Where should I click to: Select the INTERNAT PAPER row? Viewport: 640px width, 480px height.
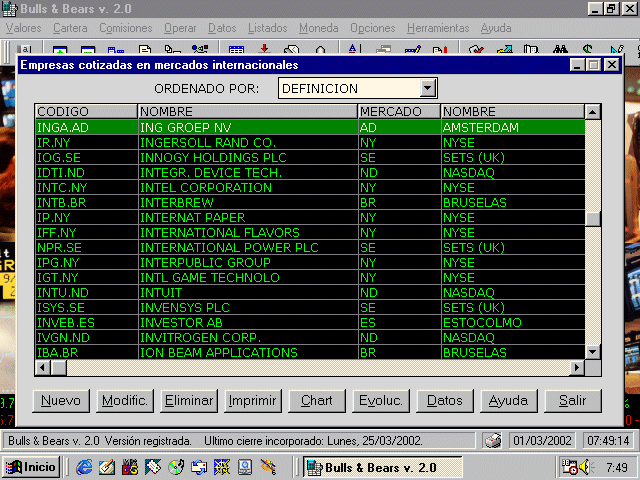(310, 218)
